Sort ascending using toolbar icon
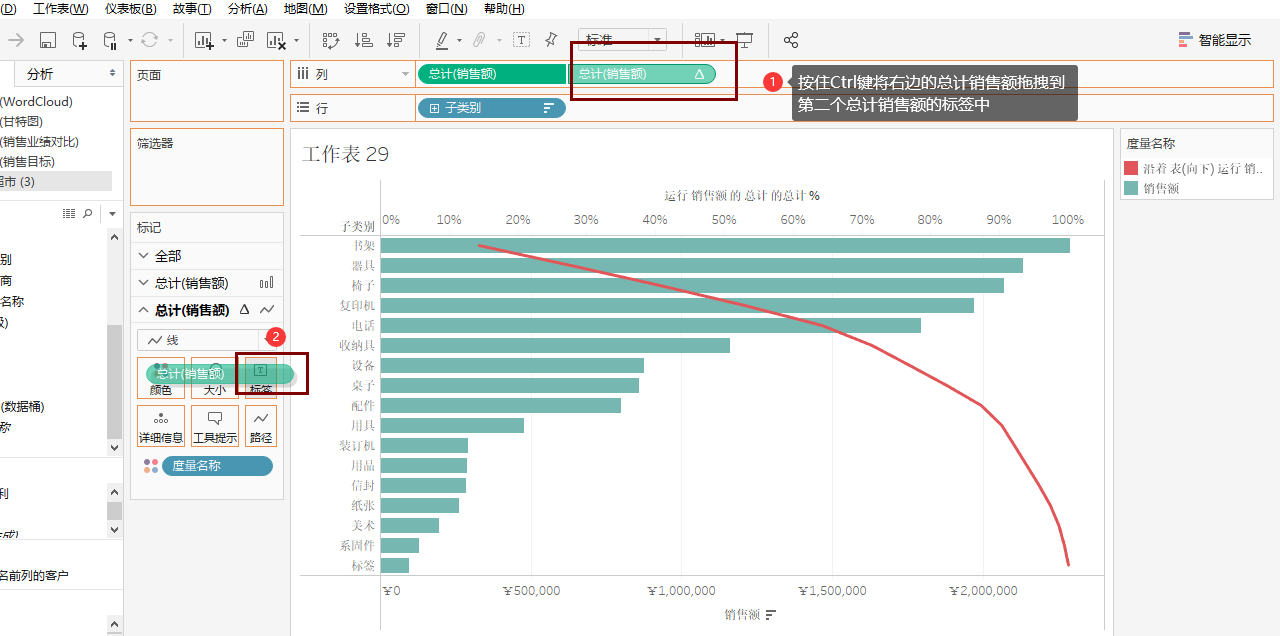This screenshot has height=636, width=1280. (364, 40)
